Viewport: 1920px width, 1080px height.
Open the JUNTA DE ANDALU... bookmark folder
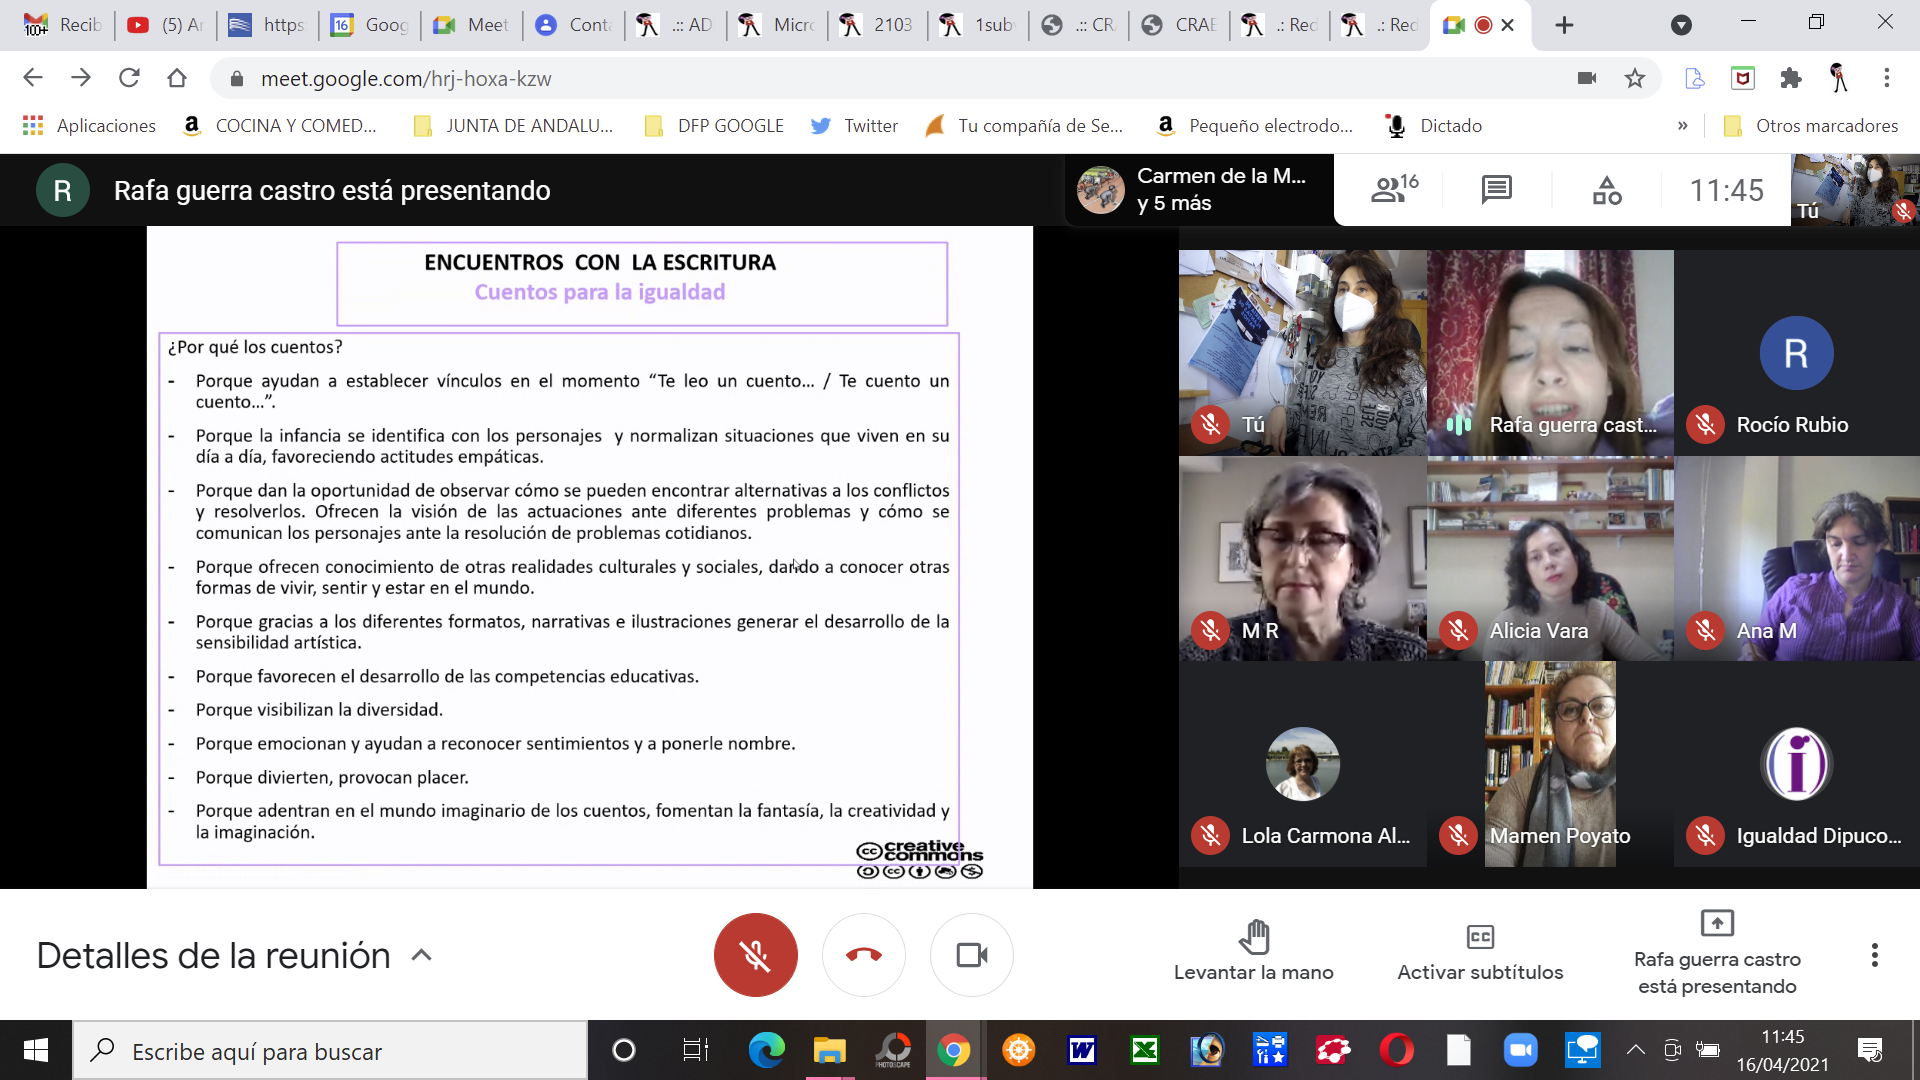point(513,125)
